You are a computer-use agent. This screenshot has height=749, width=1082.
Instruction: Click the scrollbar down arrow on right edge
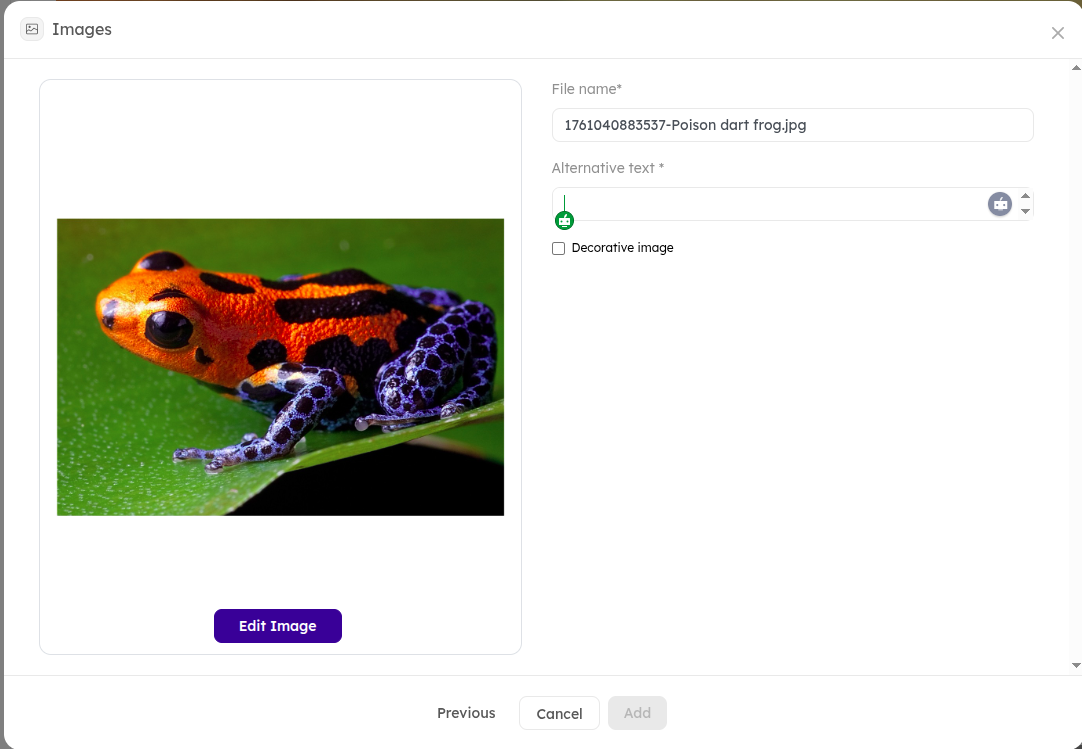[x=1076, y=665]
